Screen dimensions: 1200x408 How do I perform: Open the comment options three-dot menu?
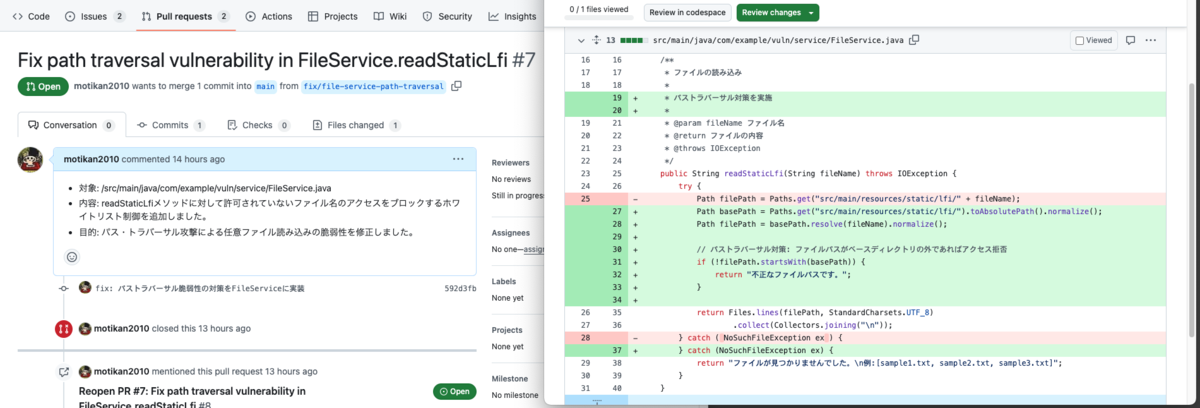pos(458,159)
